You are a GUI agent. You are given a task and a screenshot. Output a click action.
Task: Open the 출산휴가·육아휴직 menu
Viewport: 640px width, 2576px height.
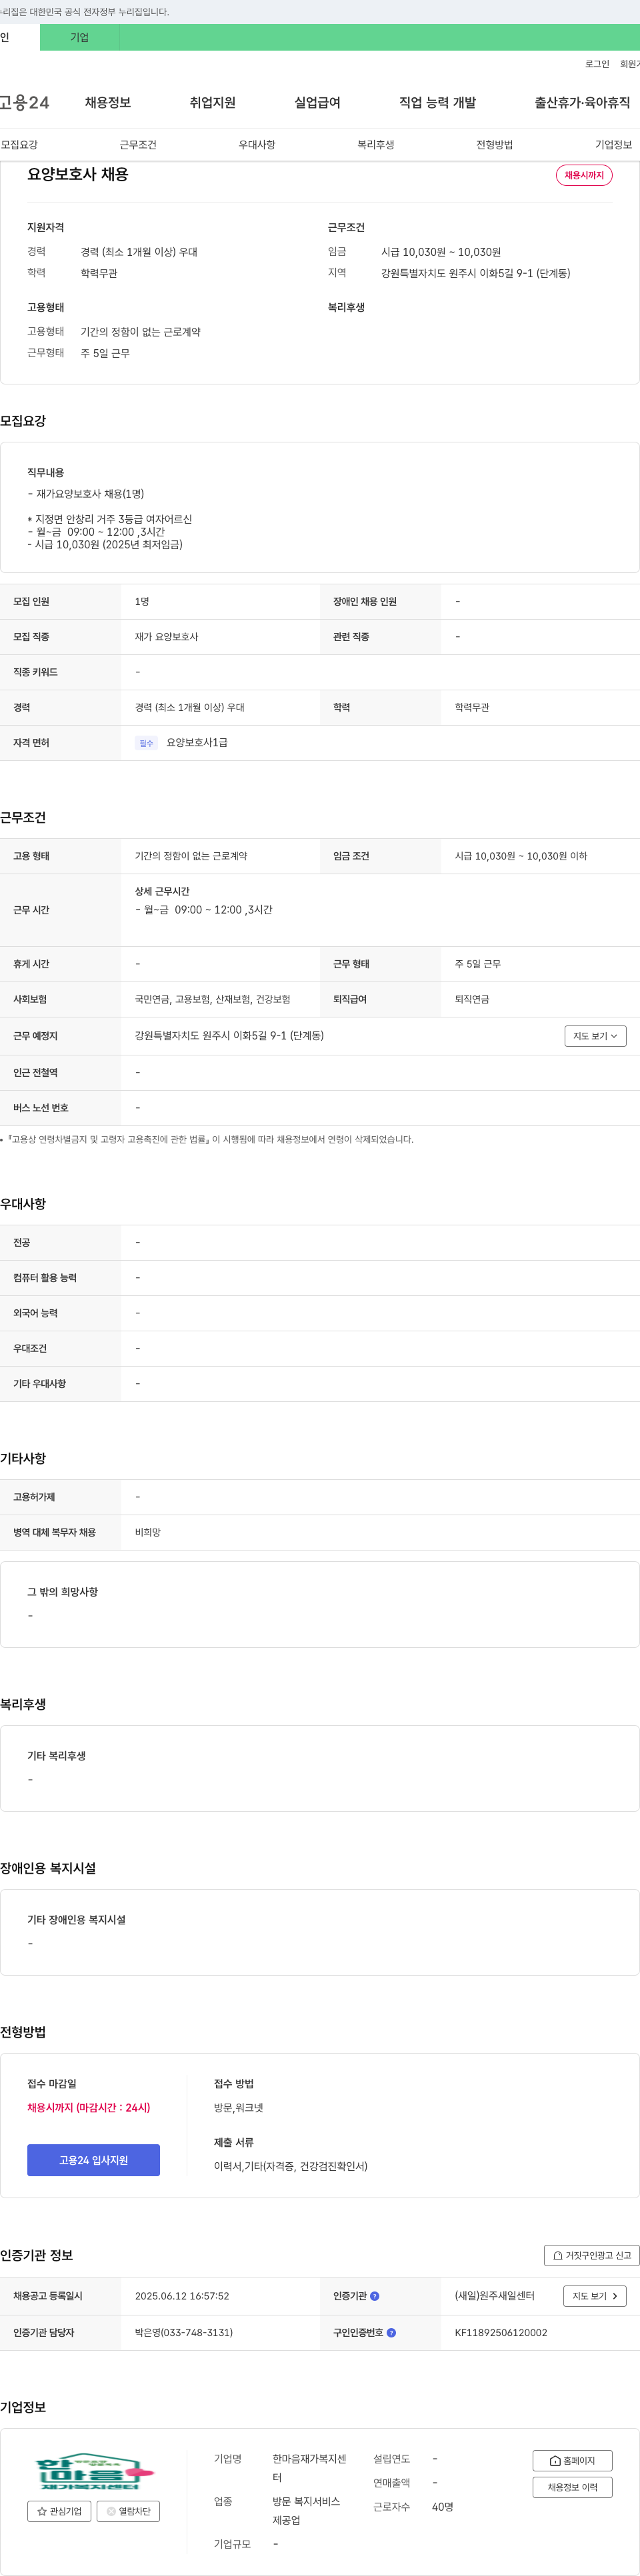pyautogui.click(x=582, y=102)
